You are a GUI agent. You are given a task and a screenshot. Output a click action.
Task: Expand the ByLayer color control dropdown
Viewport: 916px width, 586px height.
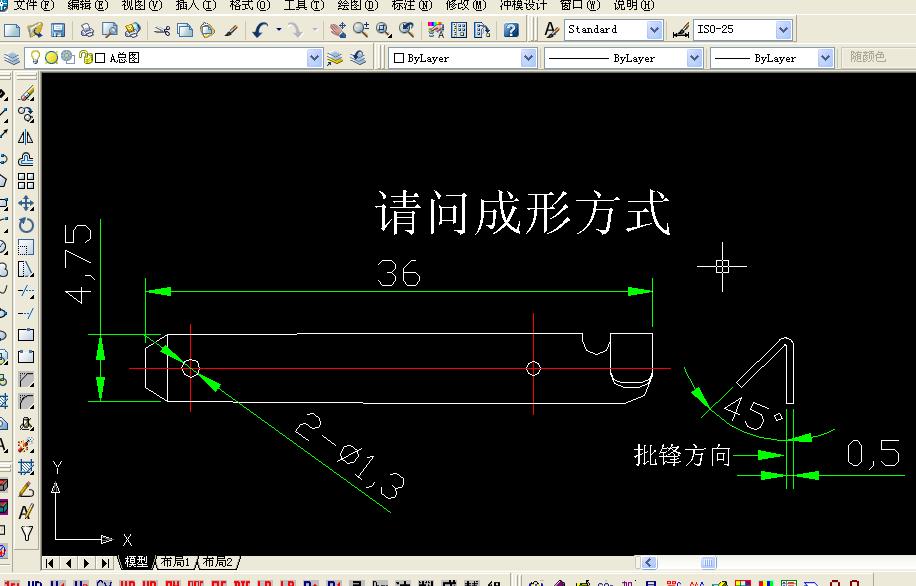528,58
